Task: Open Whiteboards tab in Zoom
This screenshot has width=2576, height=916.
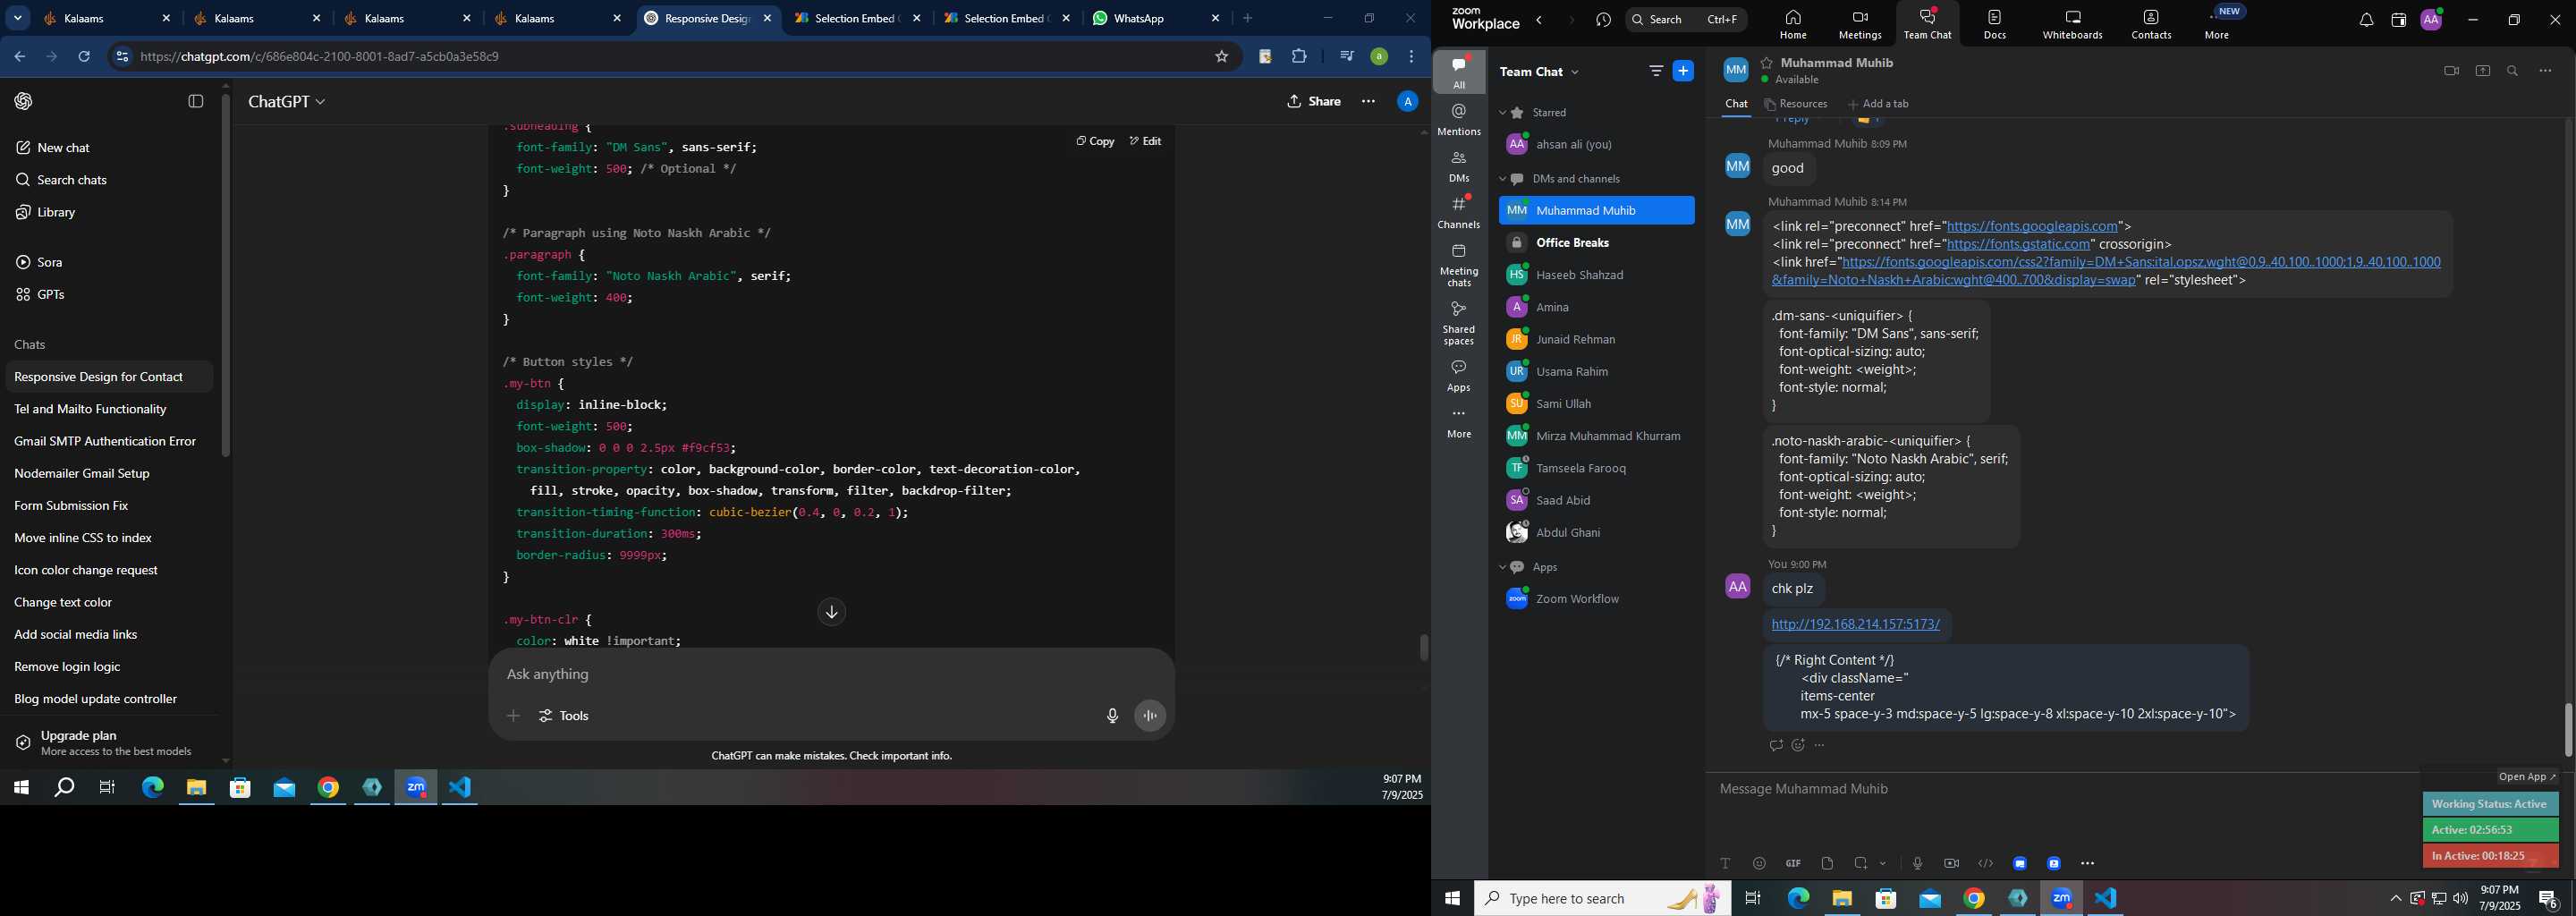Action: (x=2072, y=24)
